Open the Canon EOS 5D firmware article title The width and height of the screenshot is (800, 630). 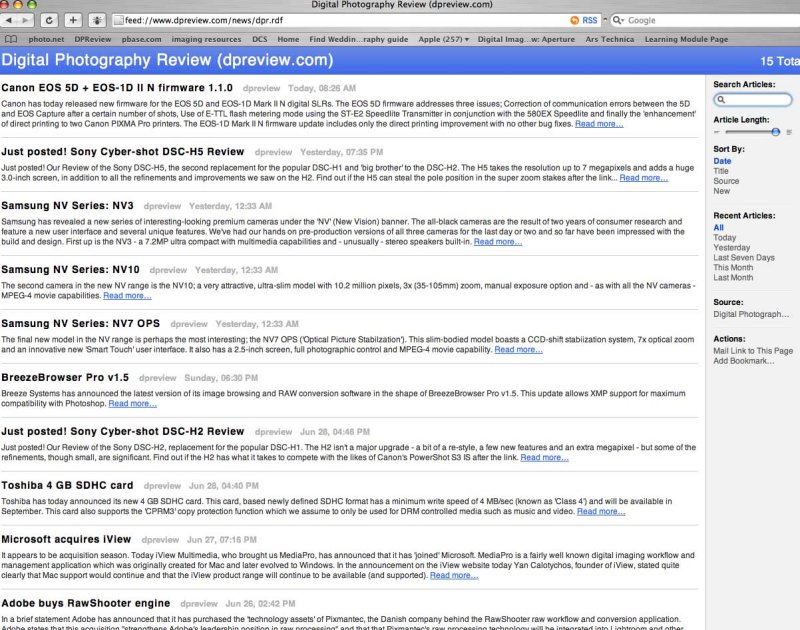pos(117,88)
